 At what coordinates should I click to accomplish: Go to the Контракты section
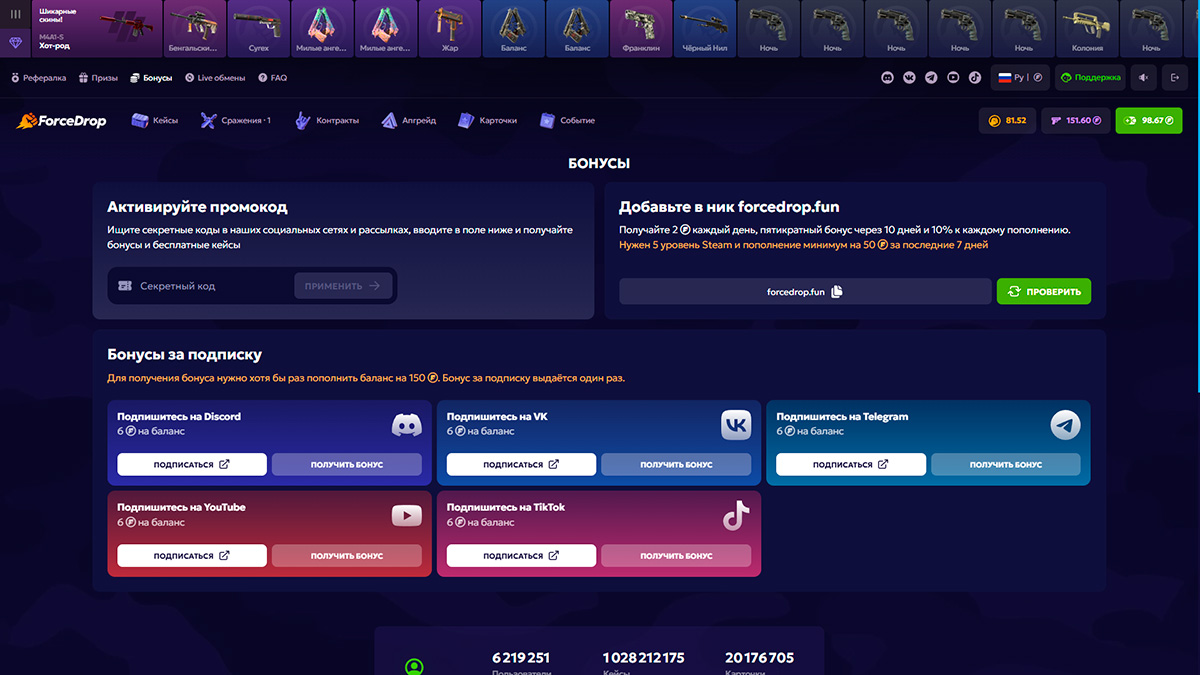tap(326, 121)
